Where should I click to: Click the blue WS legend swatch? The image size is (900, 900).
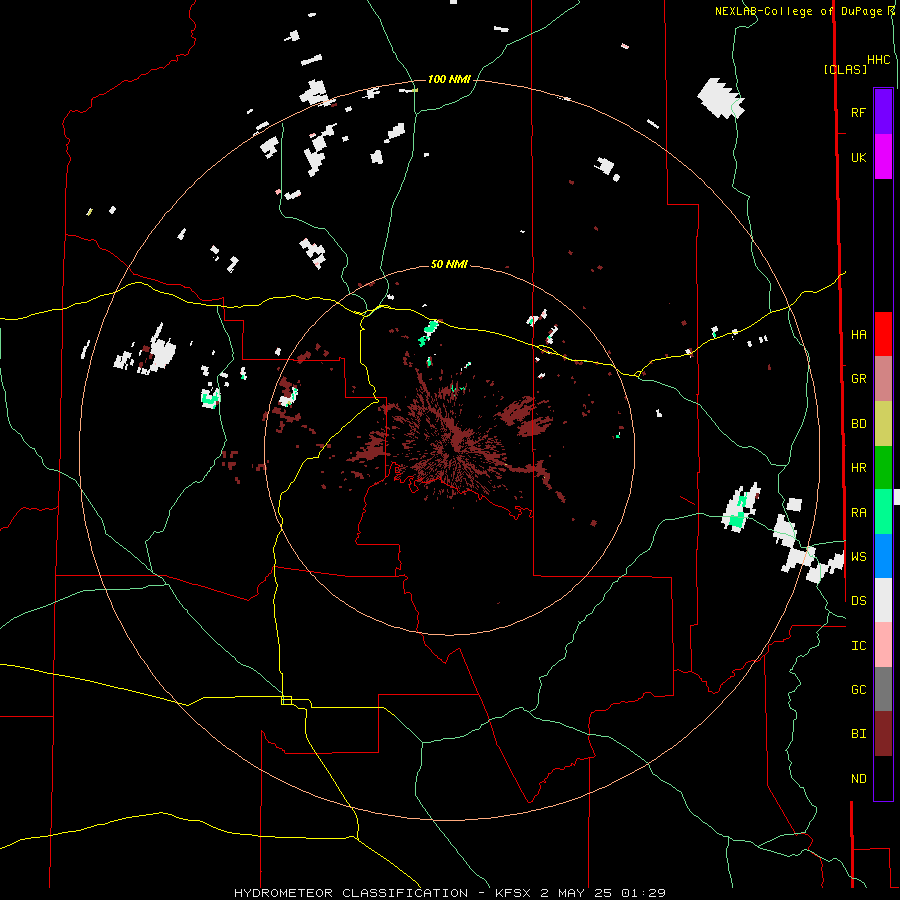tap(883, 556)
